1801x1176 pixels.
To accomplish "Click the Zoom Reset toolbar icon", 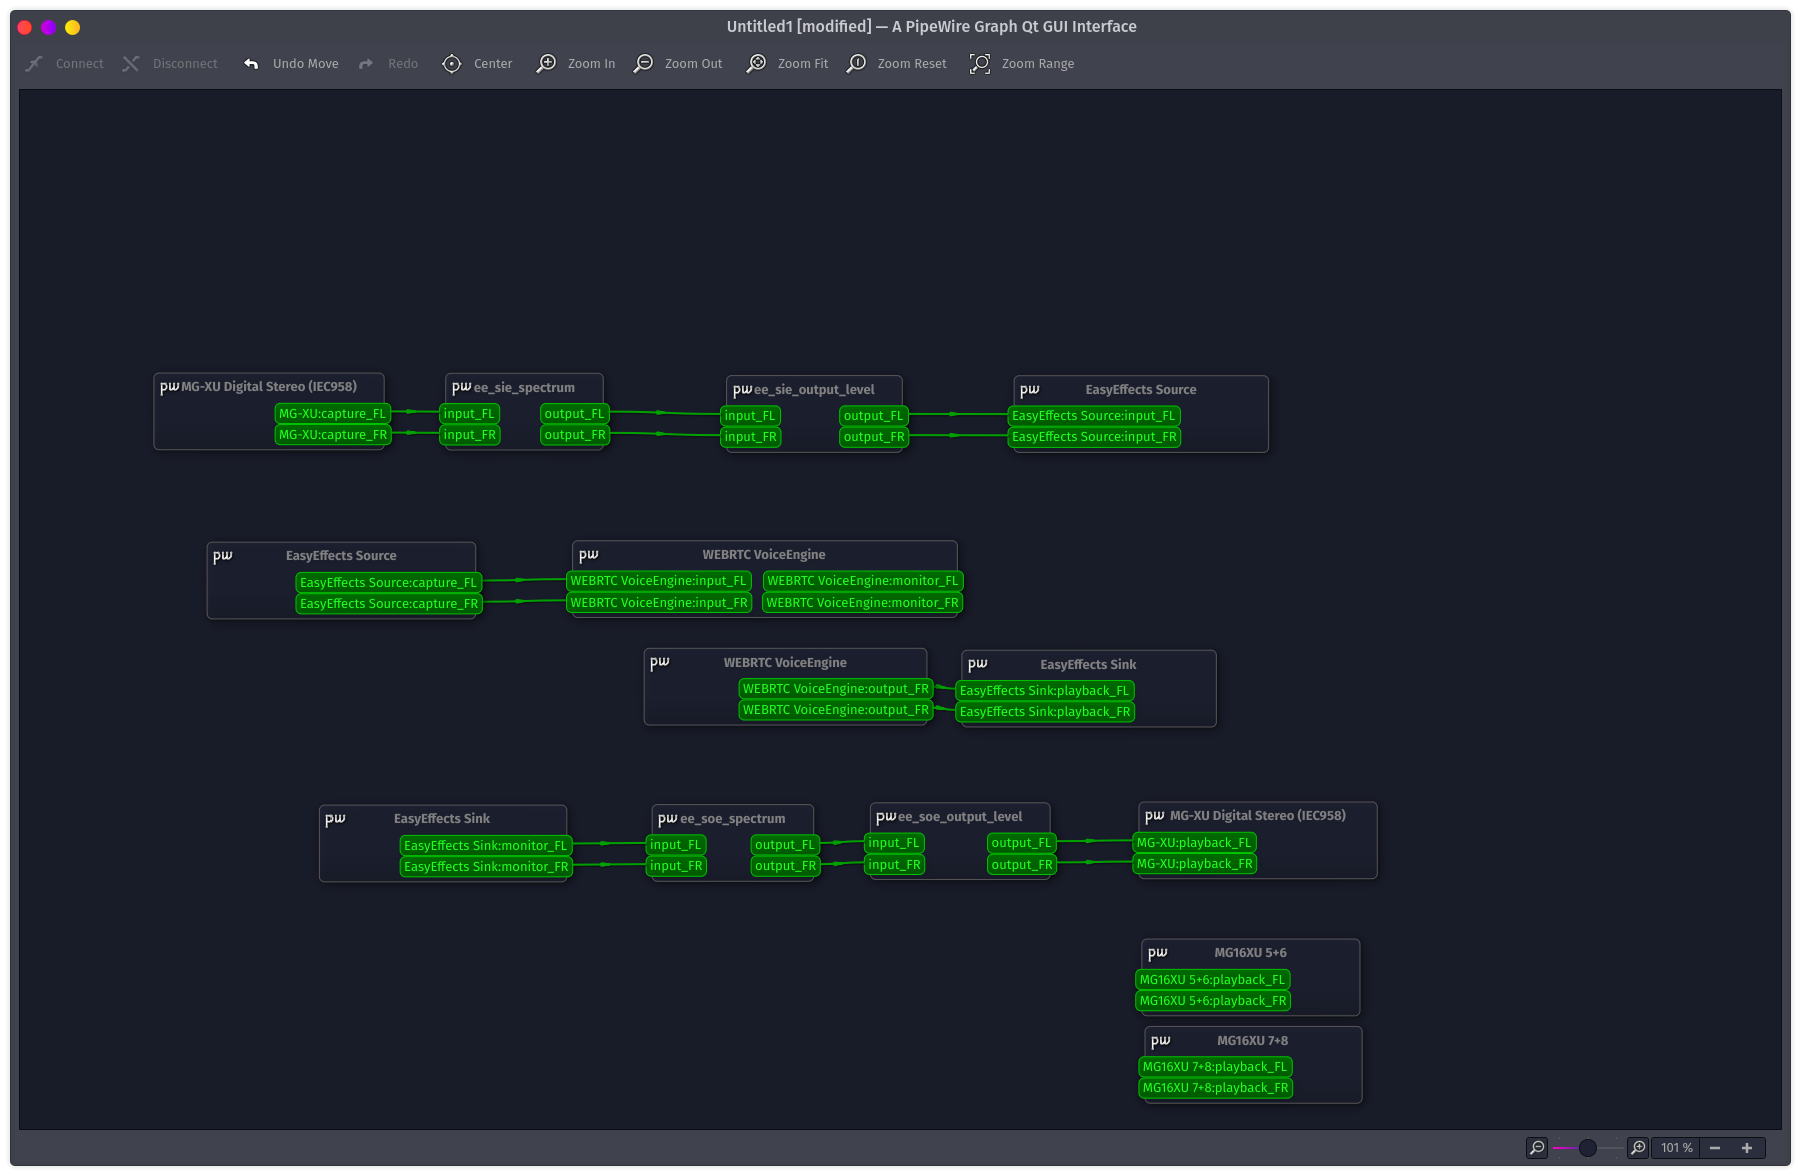I will (x=856, y=63).
